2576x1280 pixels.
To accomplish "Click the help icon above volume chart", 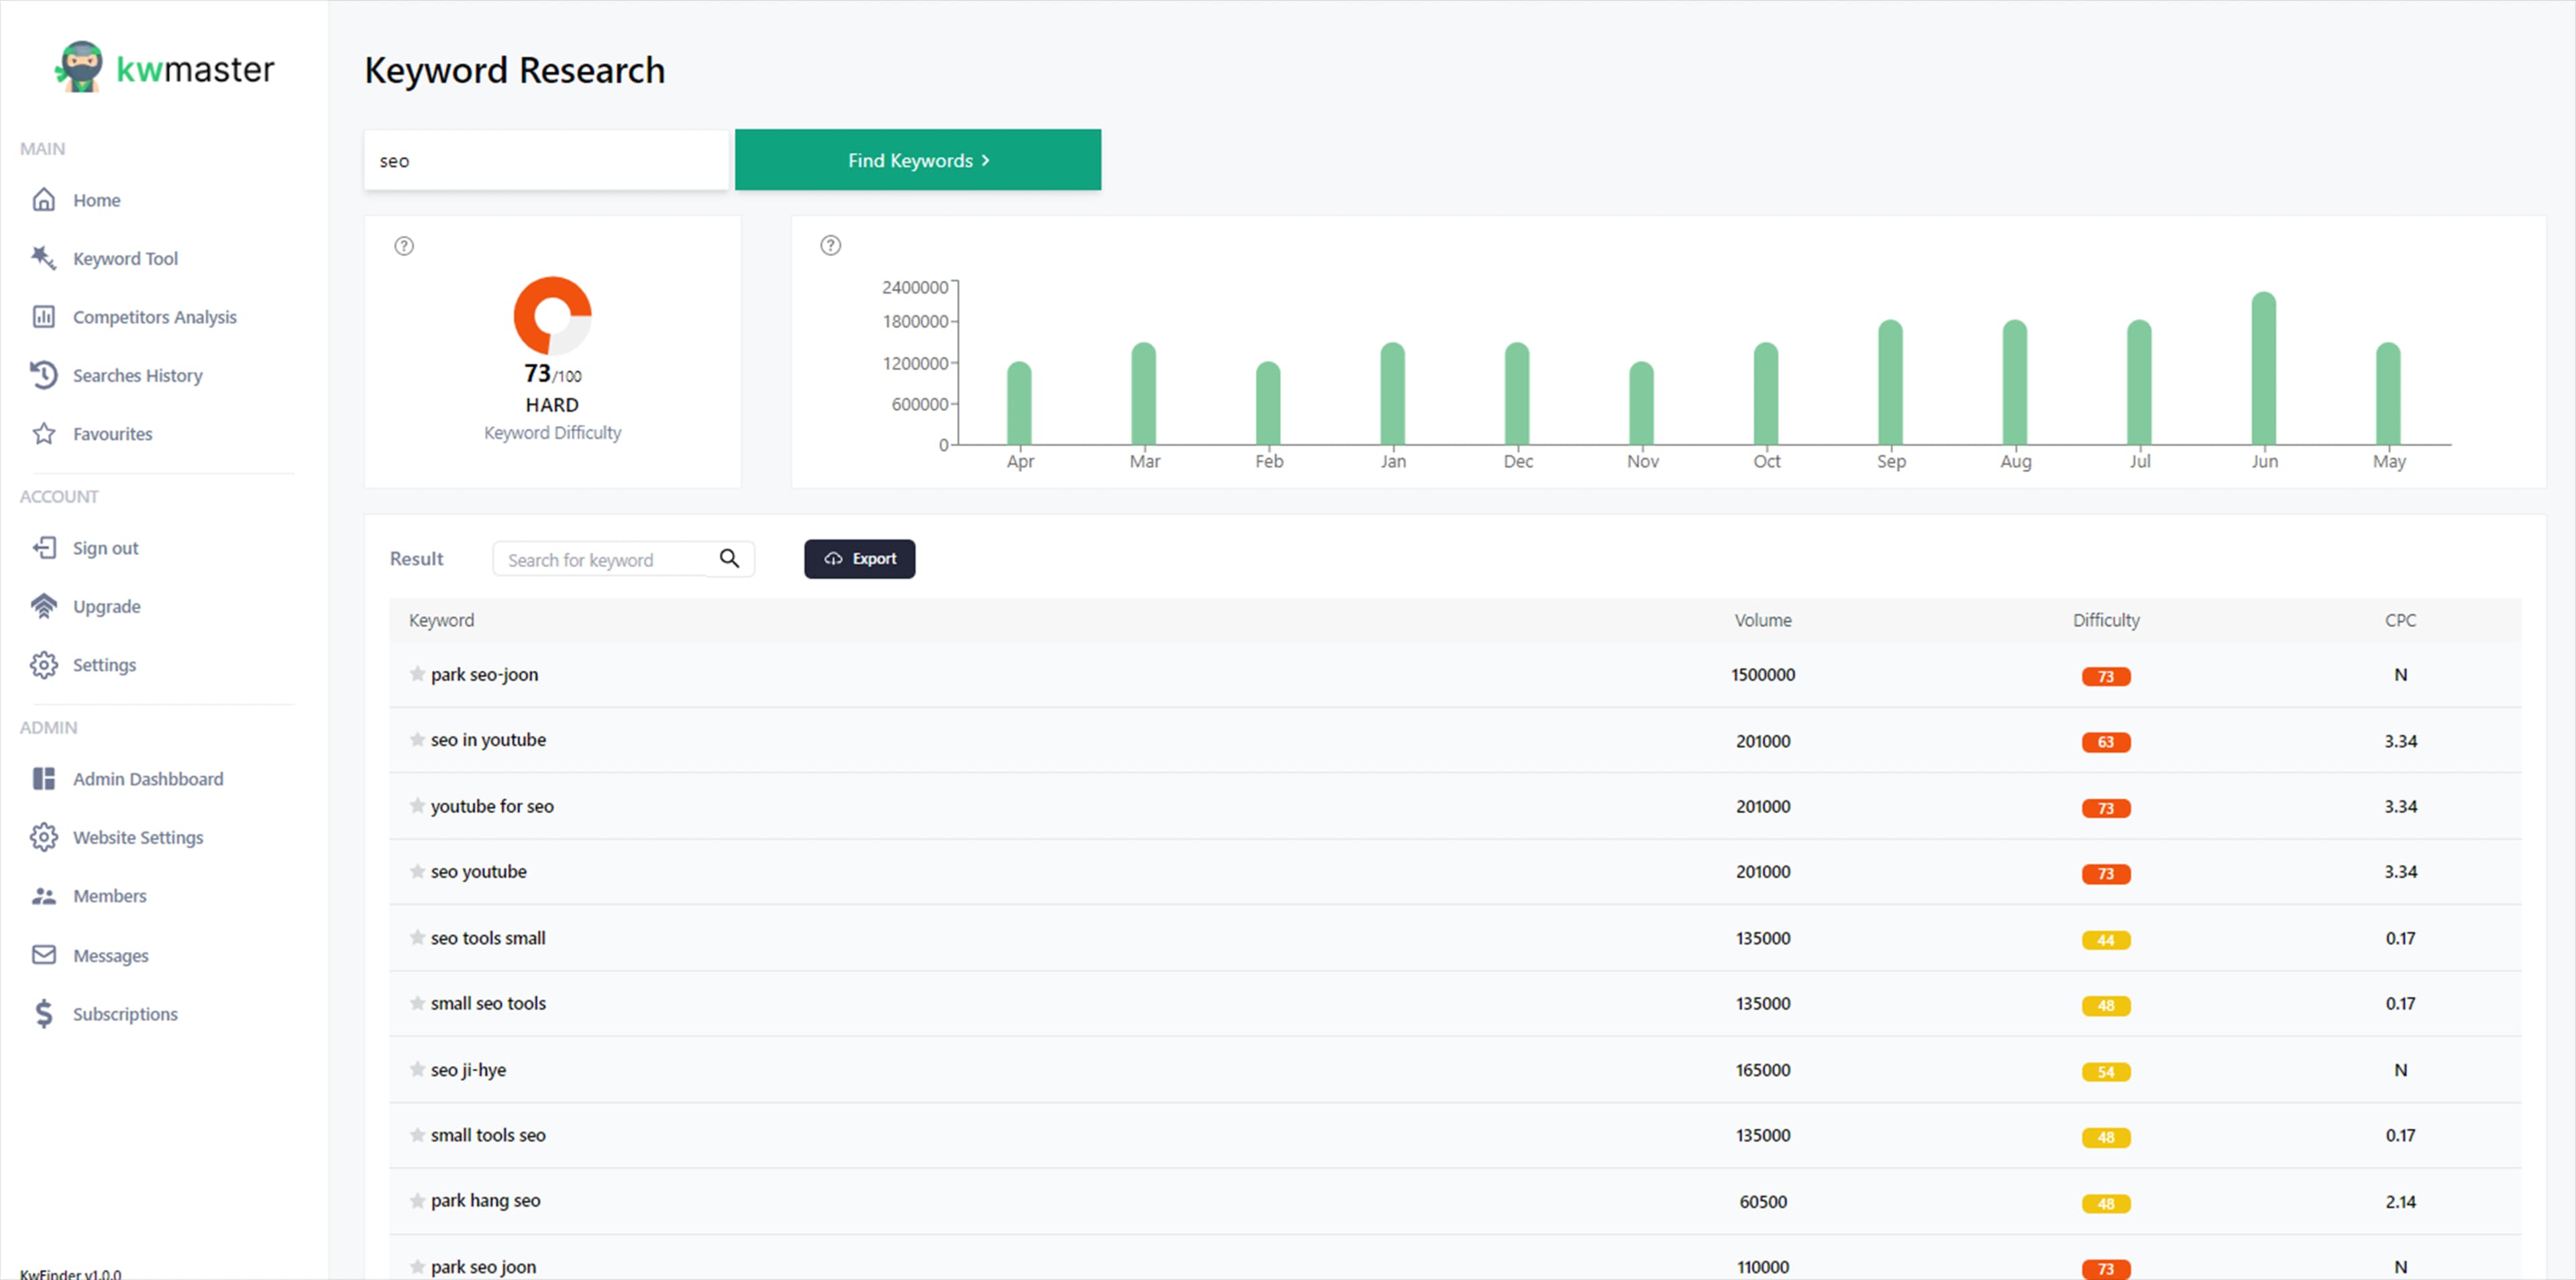I will pyautogui.click(x=830, y=246).
